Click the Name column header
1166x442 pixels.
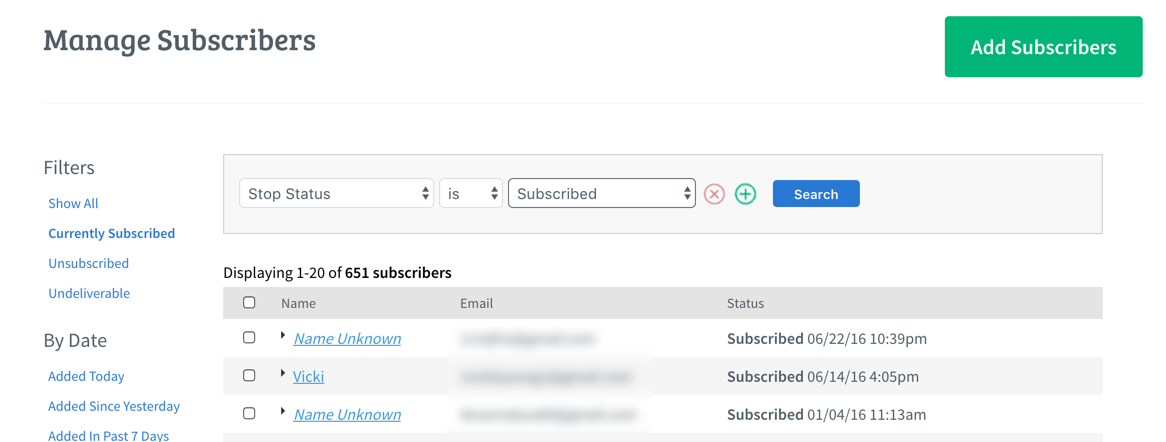(x=298, y=303)
